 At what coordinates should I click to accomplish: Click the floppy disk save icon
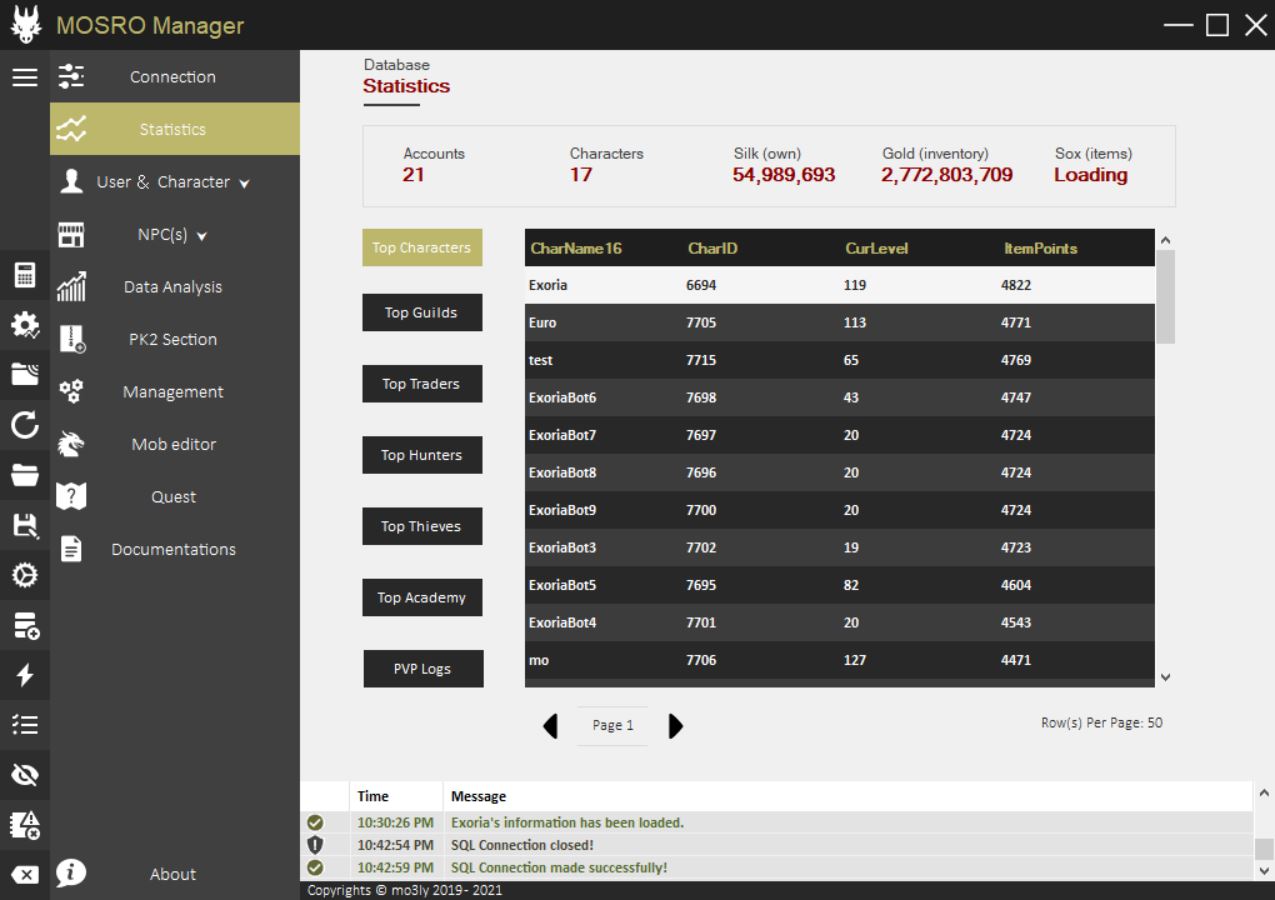click(25, 526)
